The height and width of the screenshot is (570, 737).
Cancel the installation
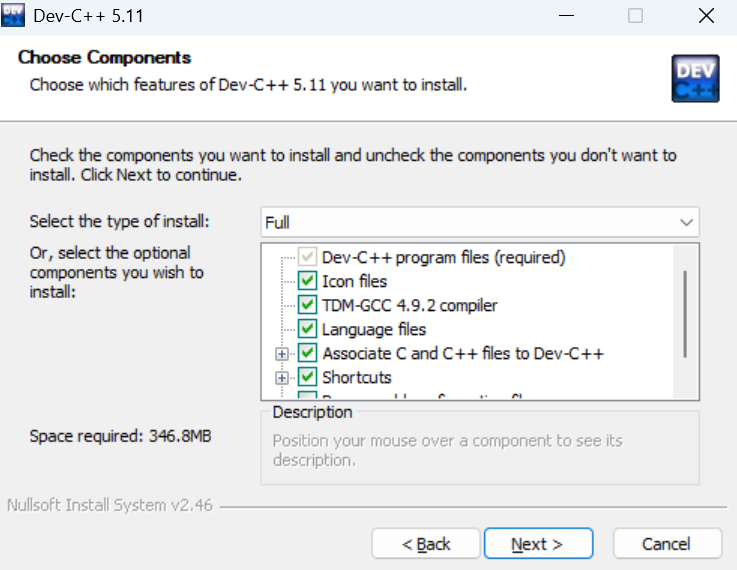[x=667, y=544]
